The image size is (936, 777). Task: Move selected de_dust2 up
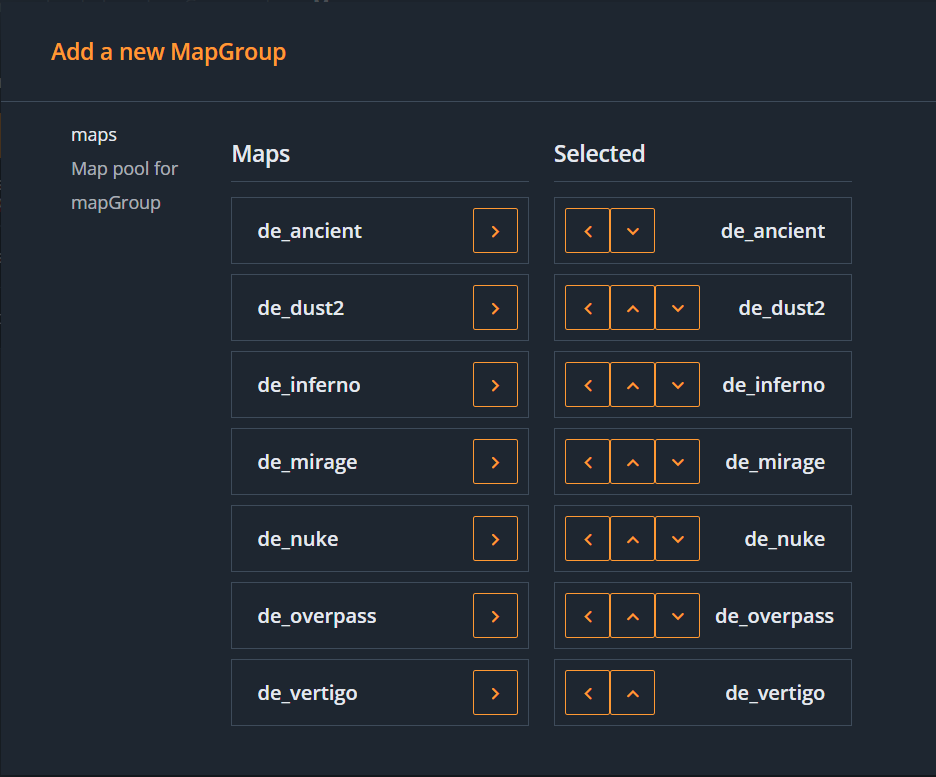[632, 308]
